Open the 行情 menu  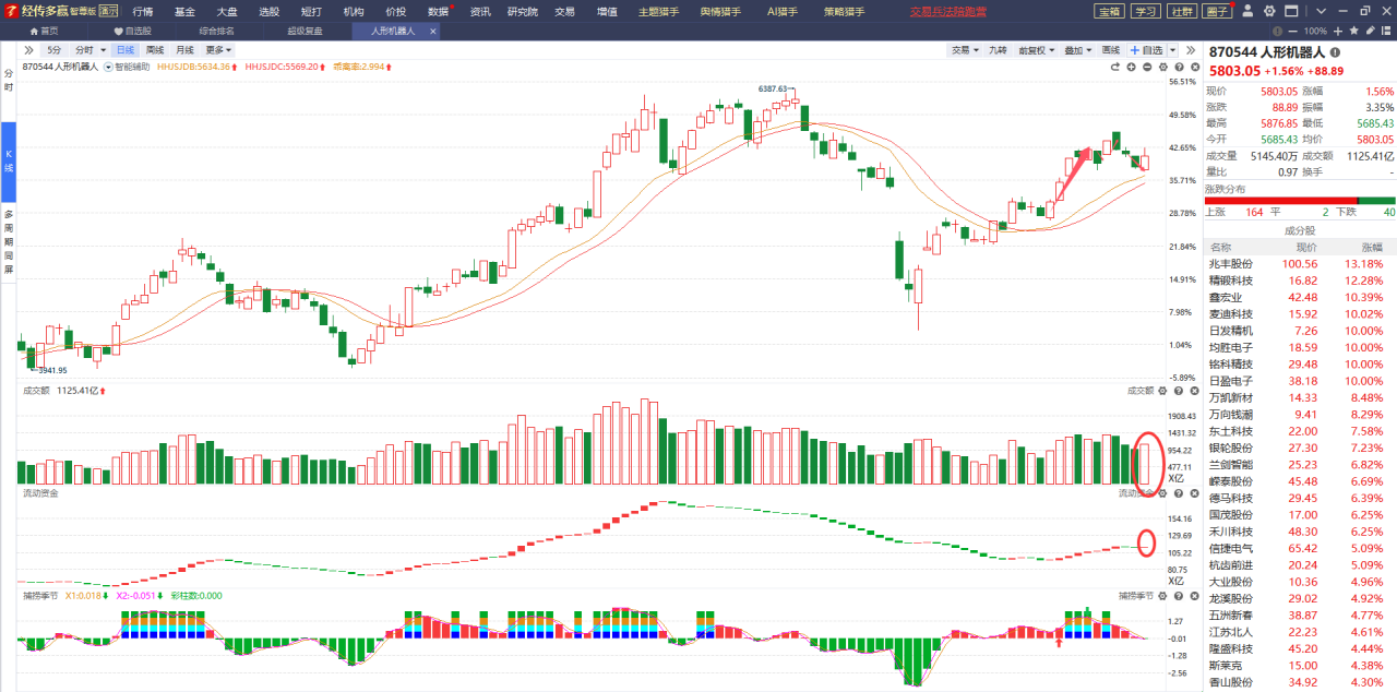pos(143,12)
